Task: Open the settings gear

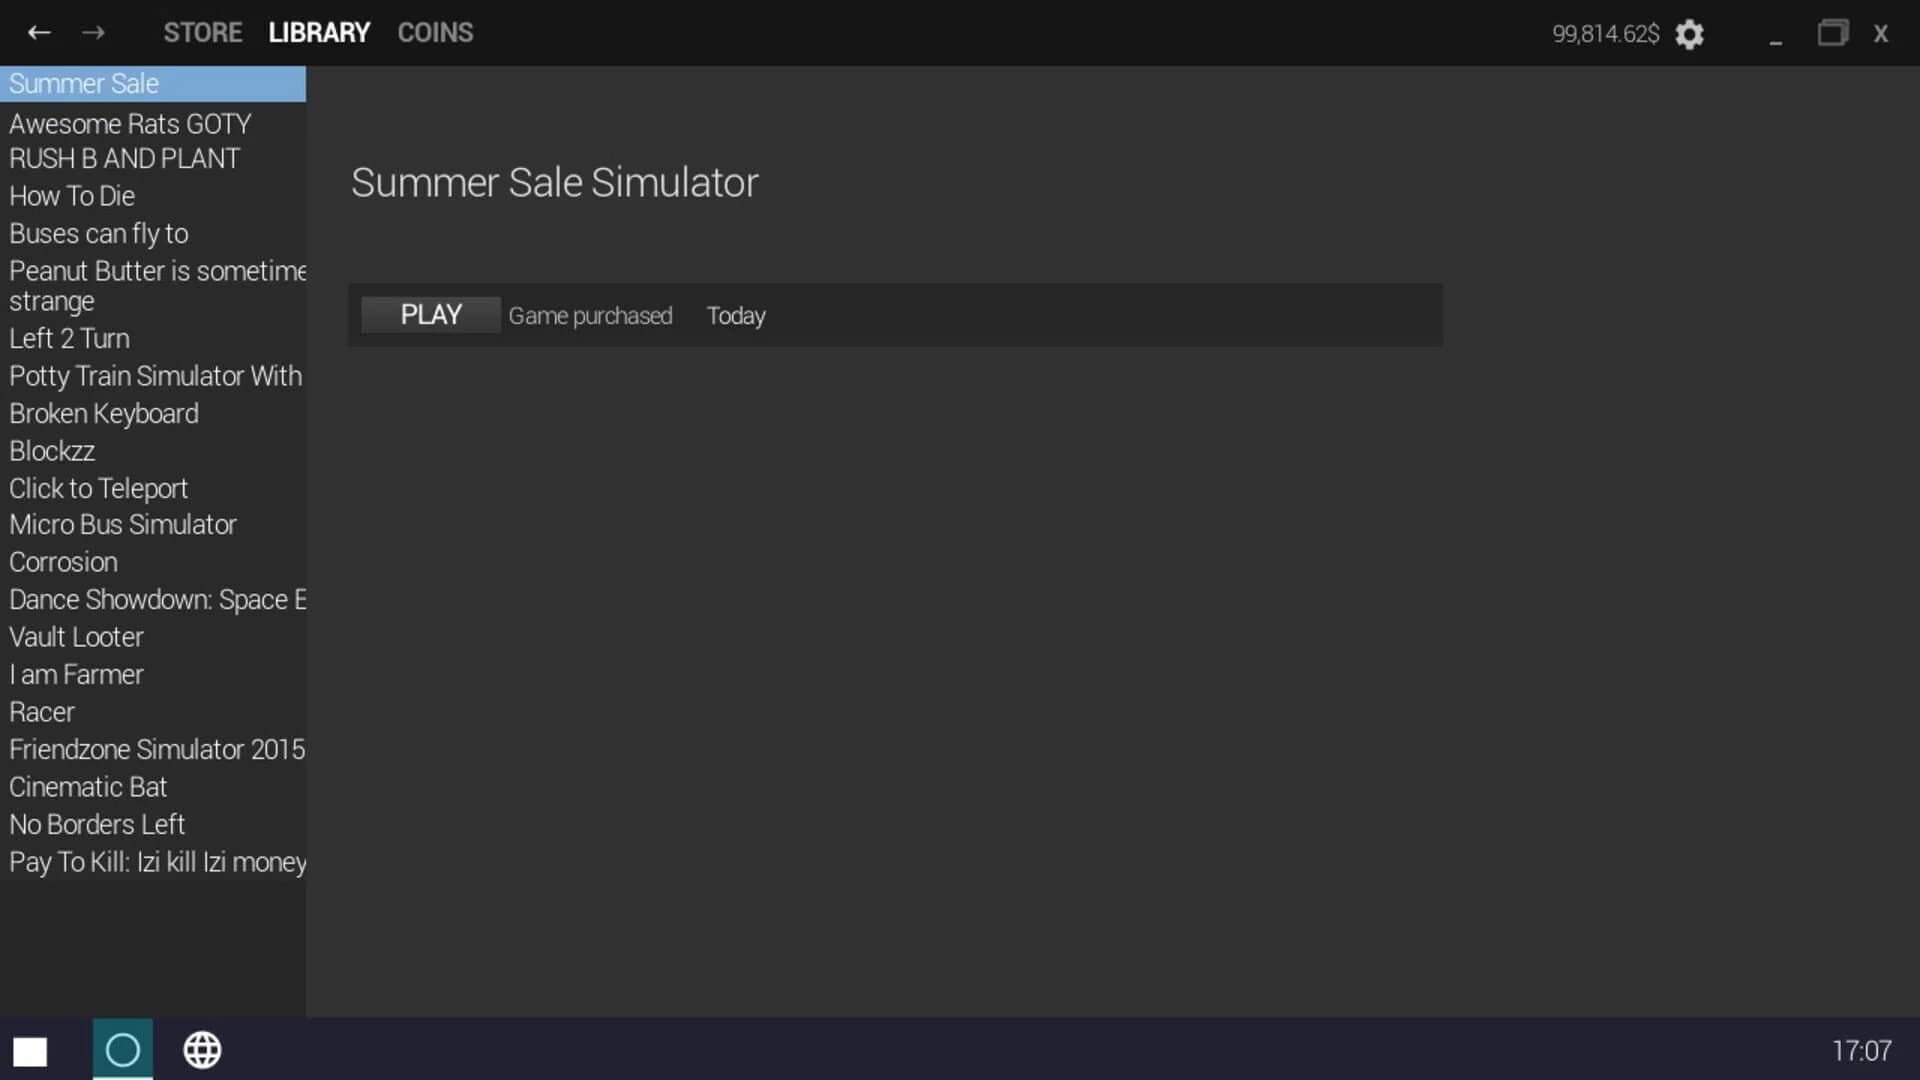Action: (x=1690, y=34)
